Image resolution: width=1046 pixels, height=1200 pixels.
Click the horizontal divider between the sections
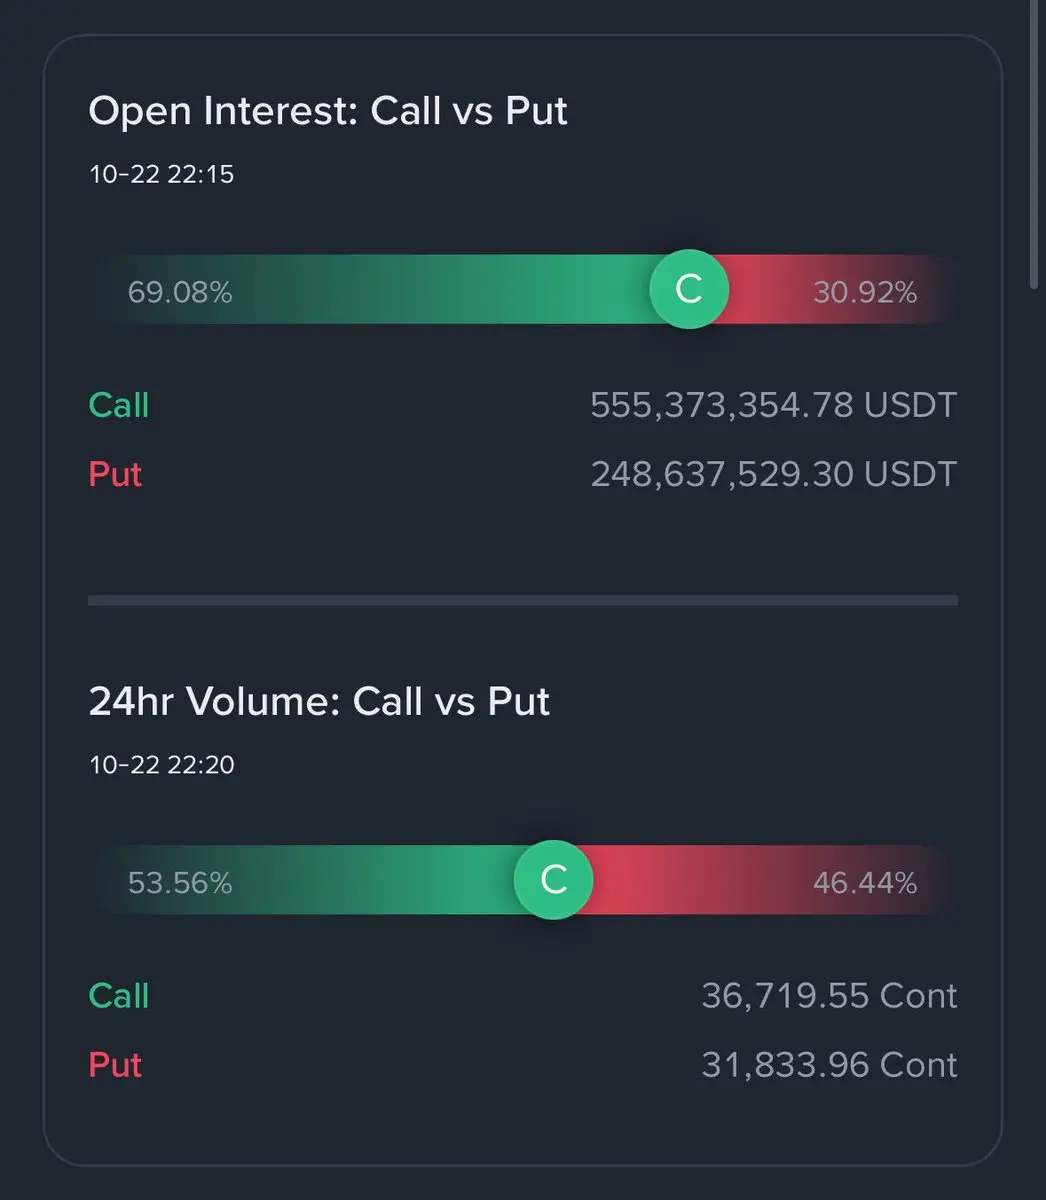coord(522,601)
